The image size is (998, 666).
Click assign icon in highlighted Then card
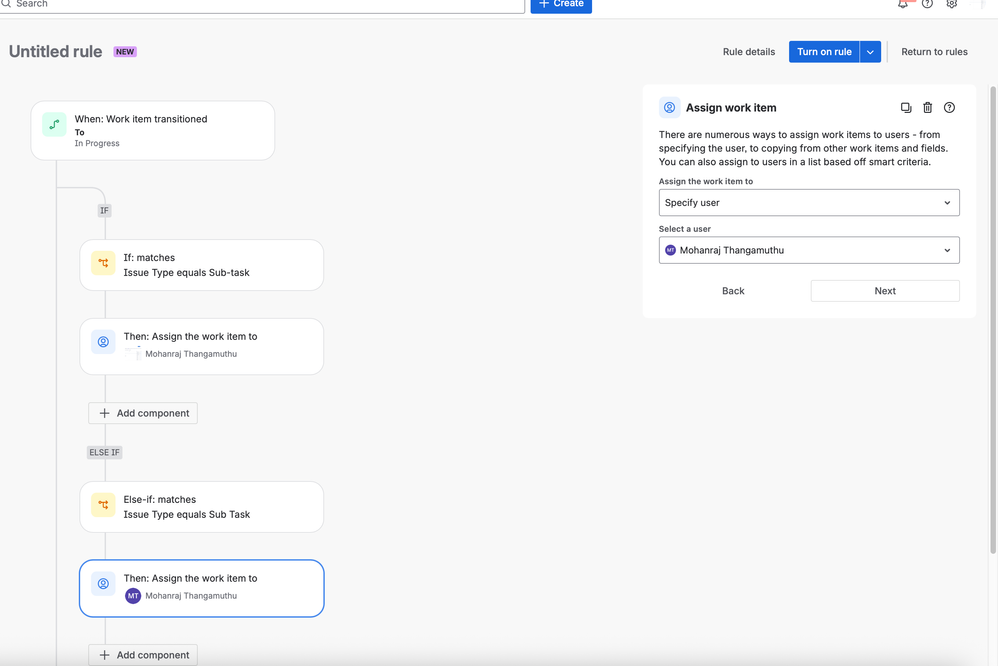point(103,584)
